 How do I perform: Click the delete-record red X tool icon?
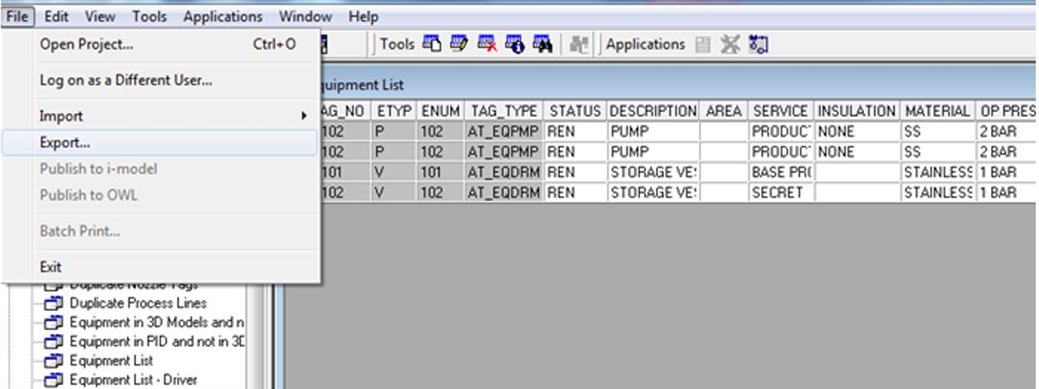487,44
